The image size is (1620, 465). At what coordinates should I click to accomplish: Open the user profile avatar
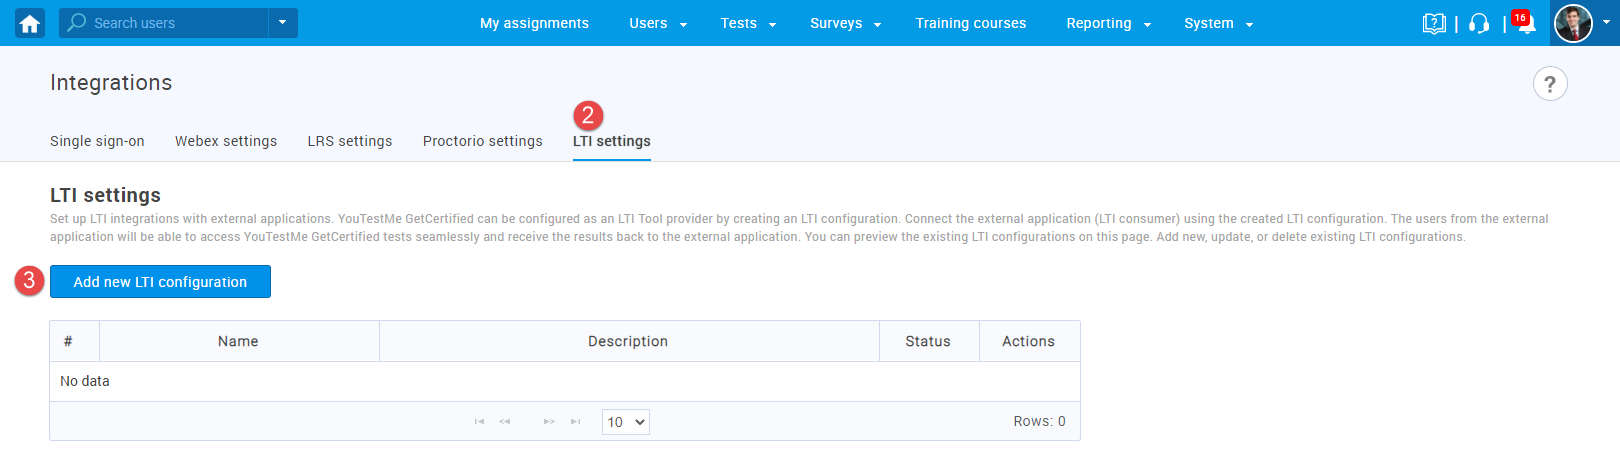(1573, 23)
